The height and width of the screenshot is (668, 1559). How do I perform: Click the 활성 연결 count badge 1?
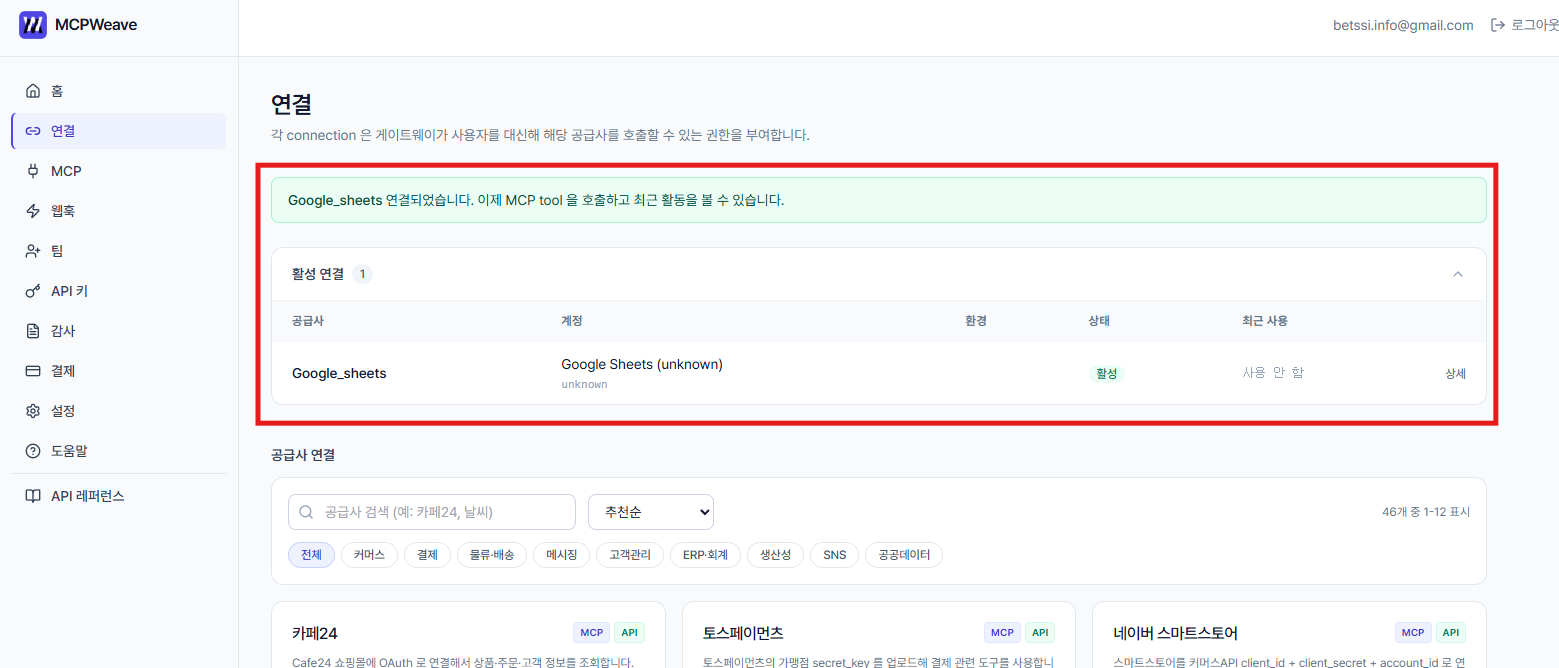click(362, 274)
